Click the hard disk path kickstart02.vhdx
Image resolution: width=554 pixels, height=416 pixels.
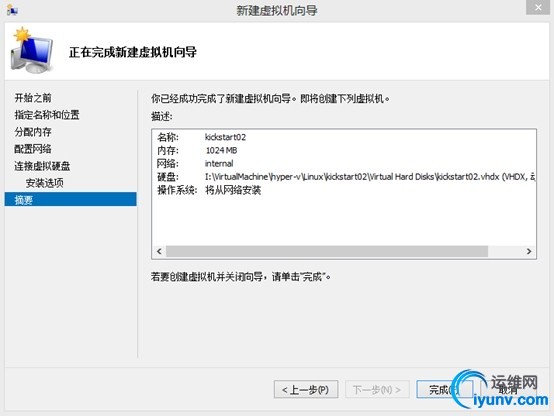coord(370,176)
